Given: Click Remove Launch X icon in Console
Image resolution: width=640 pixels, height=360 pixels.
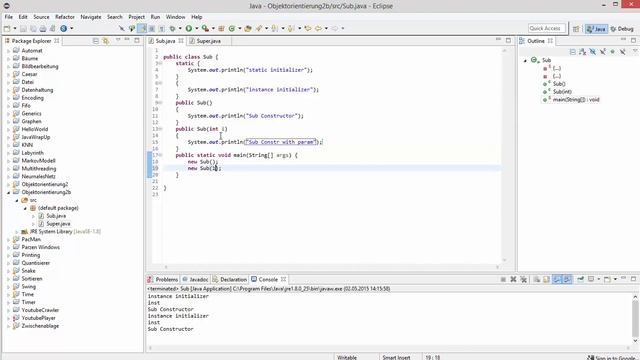Looking at the screenshot, I should 513,279.
